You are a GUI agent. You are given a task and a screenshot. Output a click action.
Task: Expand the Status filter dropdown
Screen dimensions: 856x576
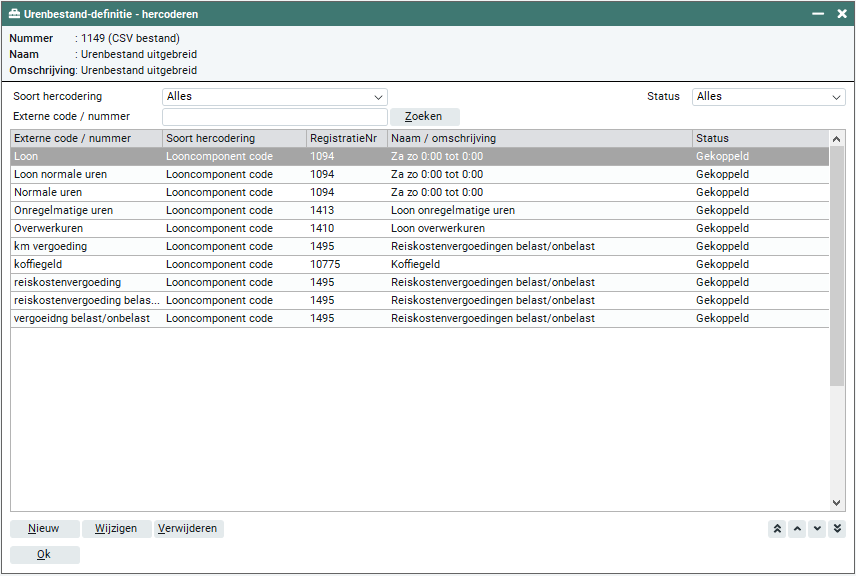click(768, 97)
